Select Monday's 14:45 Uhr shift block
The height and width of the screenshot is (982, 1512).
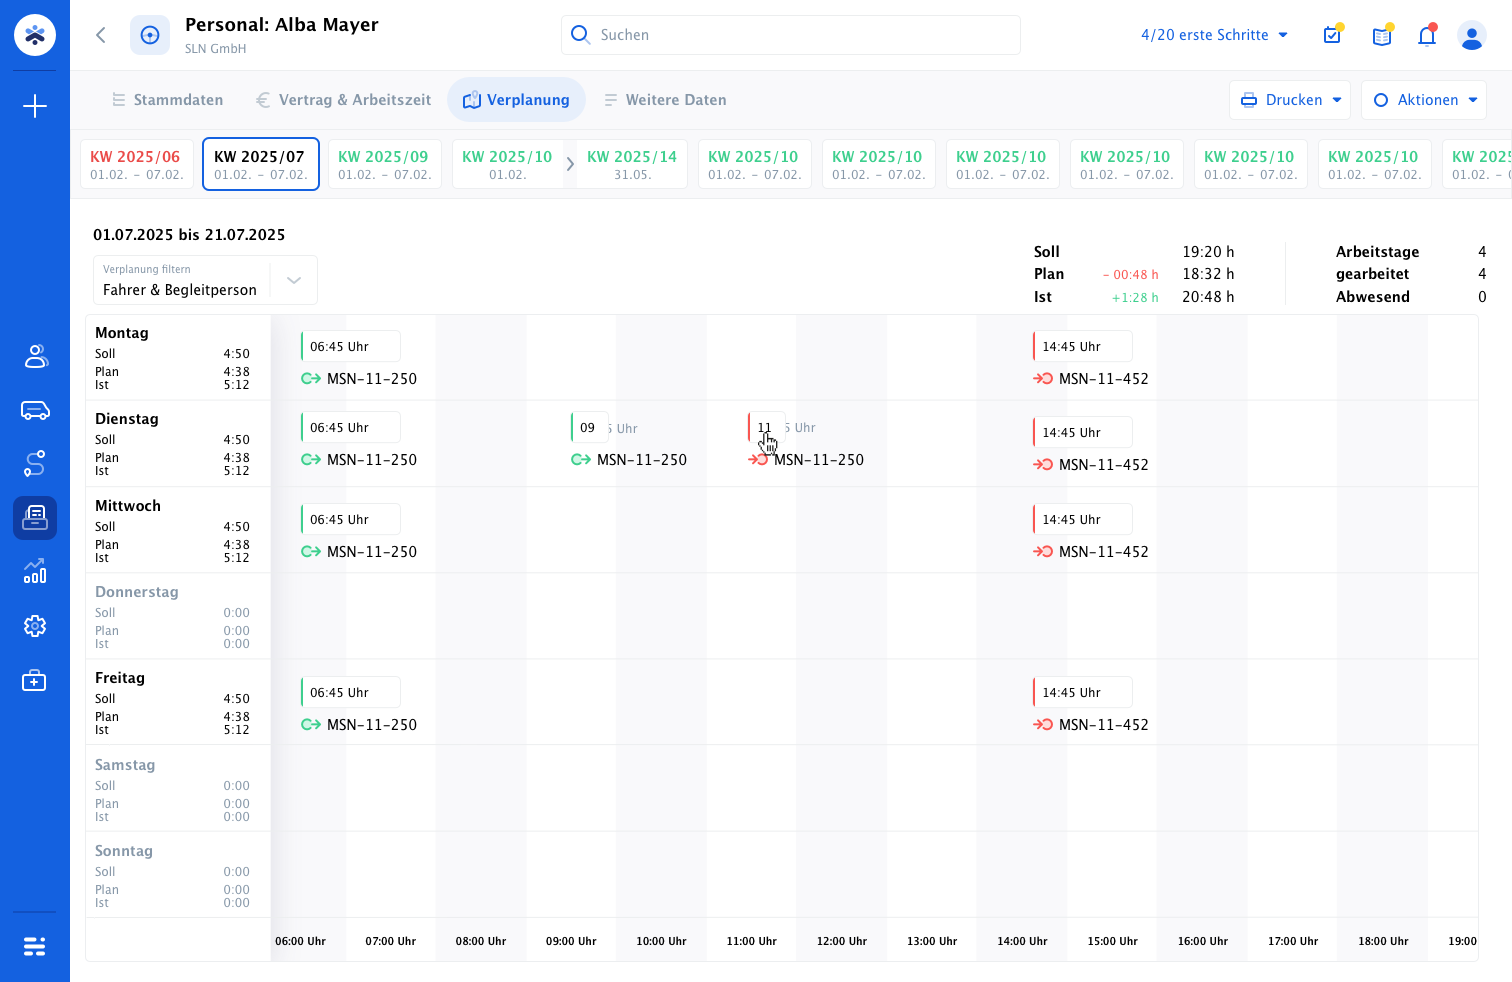point(1083,346)
